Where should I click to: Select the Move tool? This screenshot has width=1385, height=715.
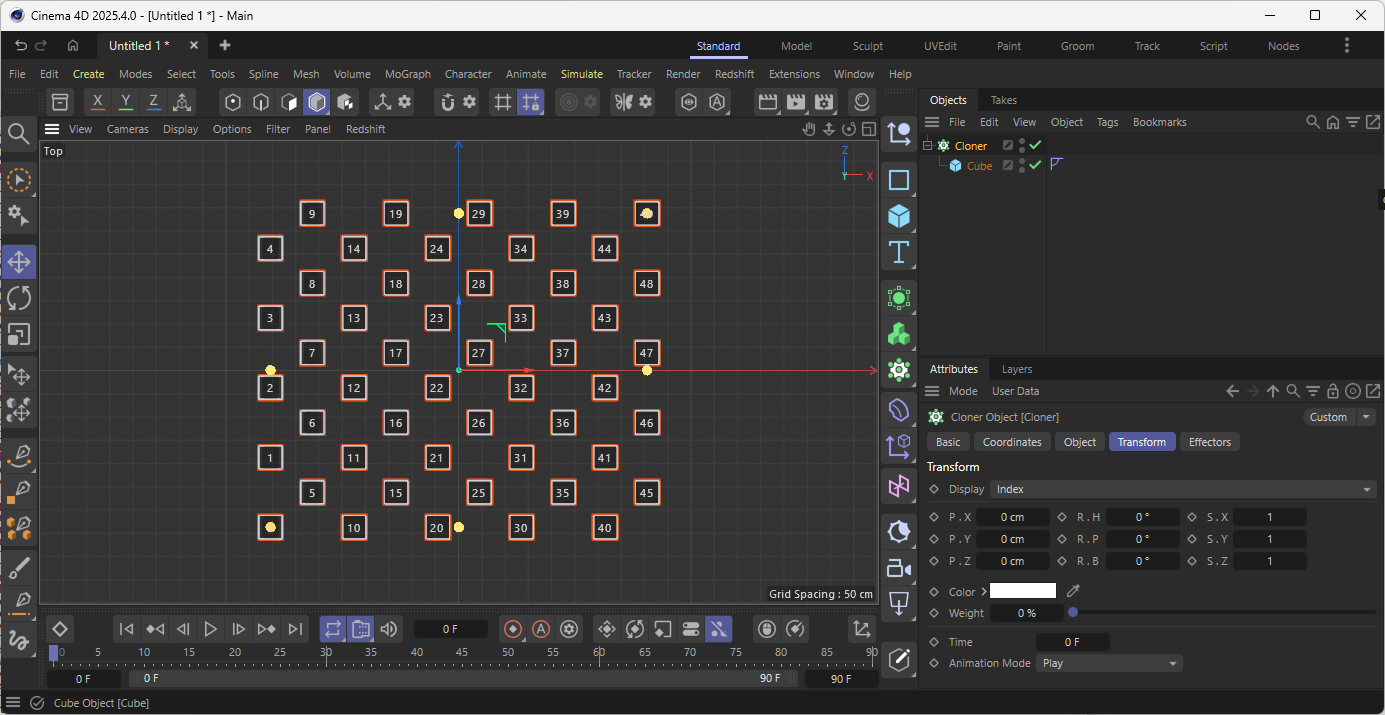click(20, 261)
